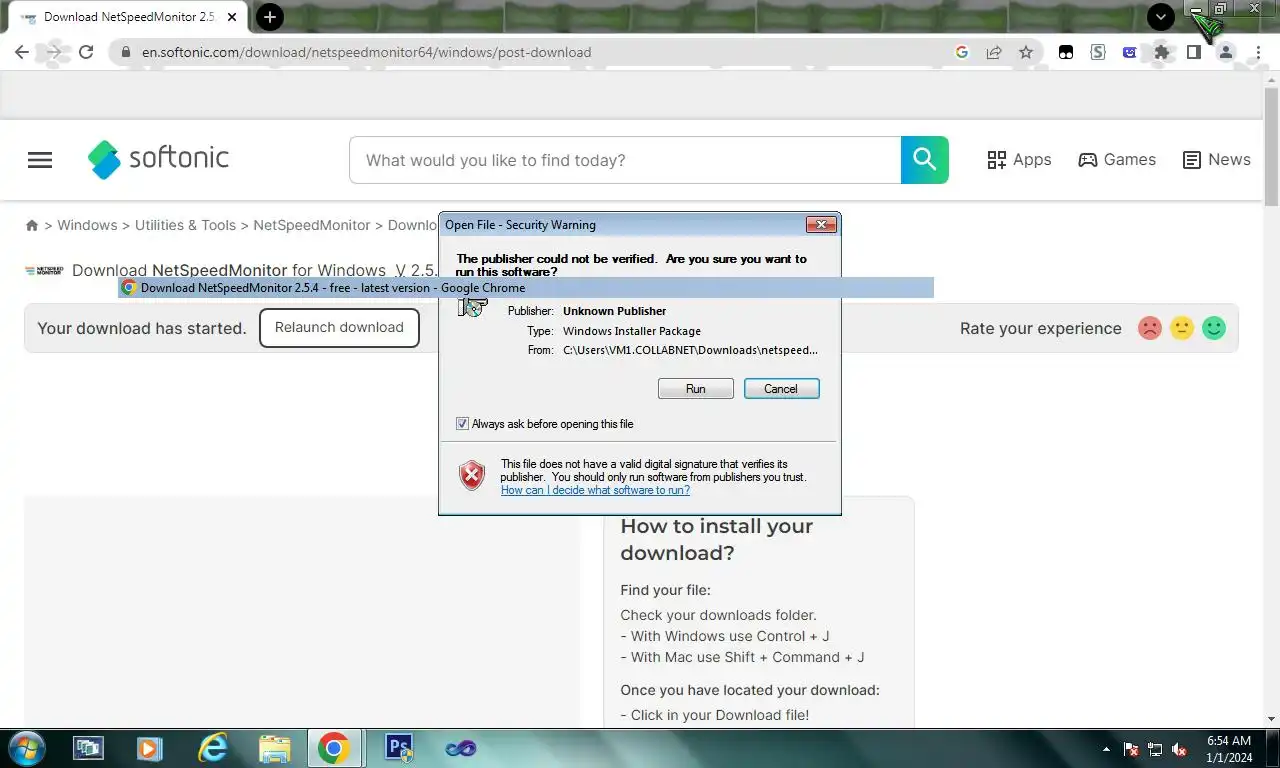Open Chrome's three-dot menu

click(1257, 52)
